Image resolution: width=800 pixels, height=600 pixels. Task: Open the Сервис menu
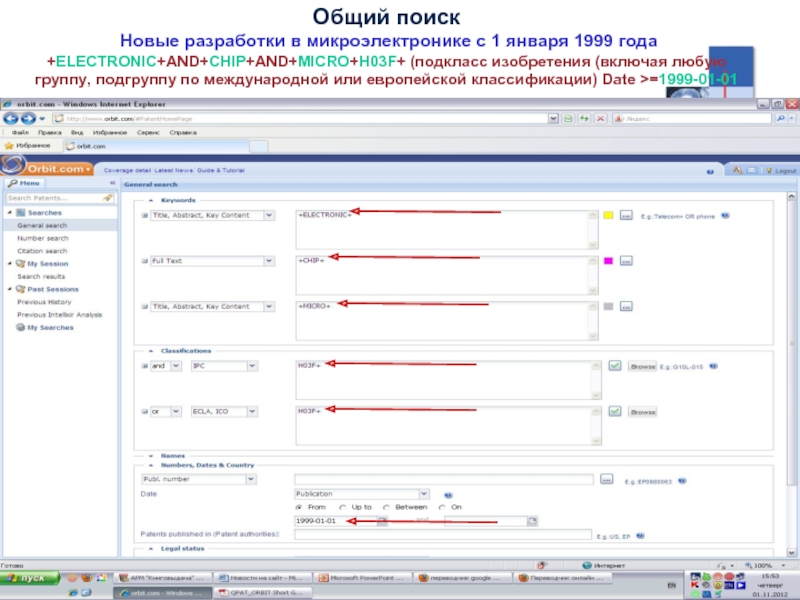147,132
